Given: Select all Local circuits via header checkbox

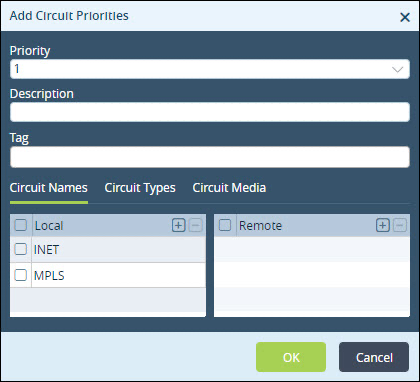Looking at the screenshot, I should pyautogui.click(x=21, y=225).
